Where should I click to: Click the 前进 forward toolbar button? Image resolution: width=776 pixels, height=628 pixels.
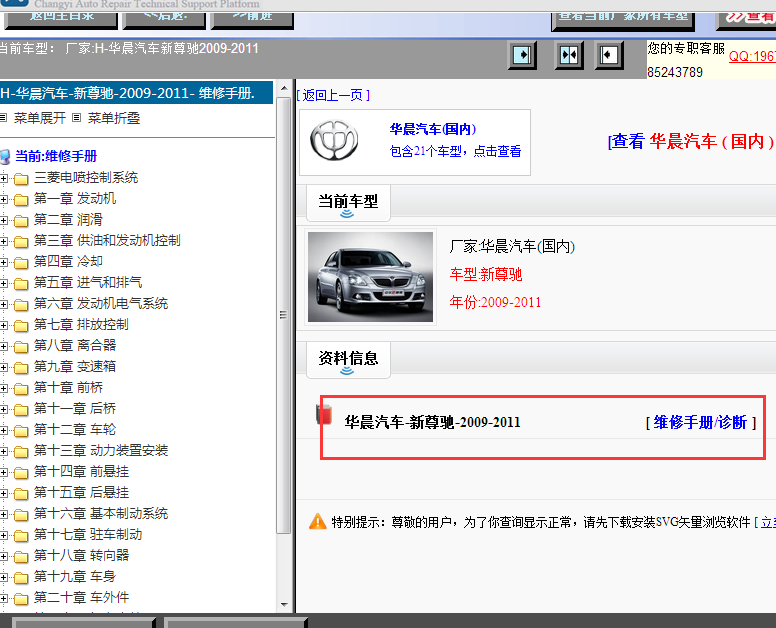tap(252, 20)
